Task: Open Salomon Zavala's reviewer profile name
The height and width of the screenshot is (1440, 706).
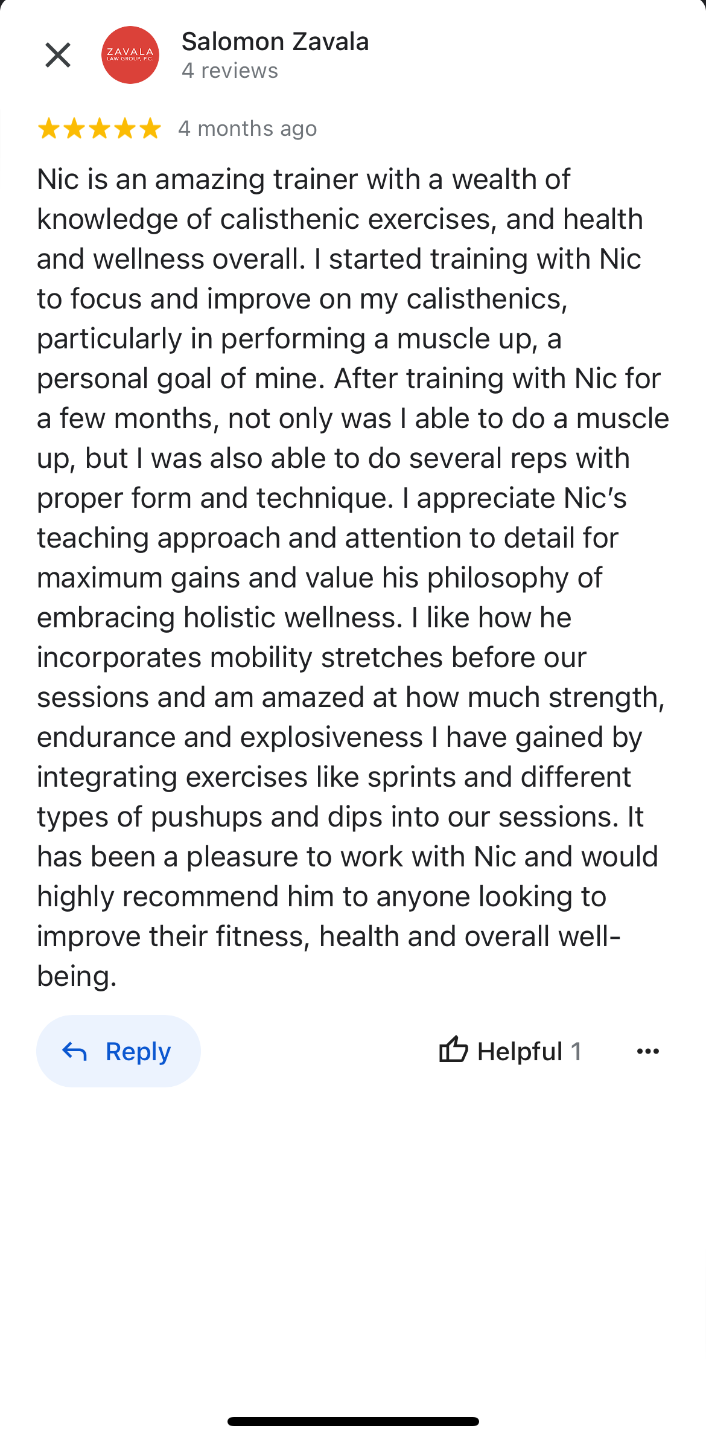Action: point(275,42)
